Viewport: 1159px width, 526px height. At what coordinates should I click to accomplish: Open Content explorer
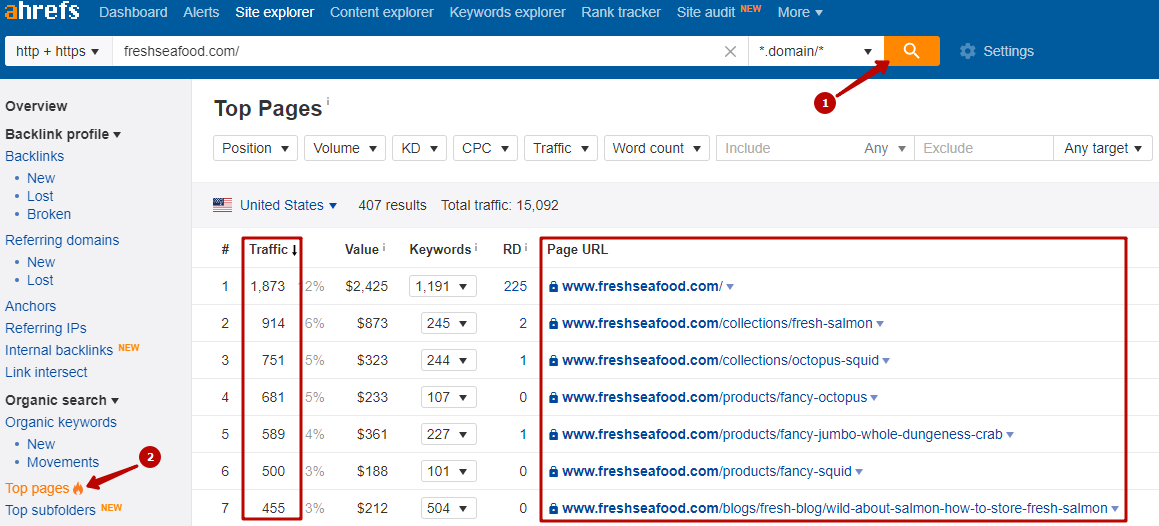pyautogui.click(x=381, y=12)
